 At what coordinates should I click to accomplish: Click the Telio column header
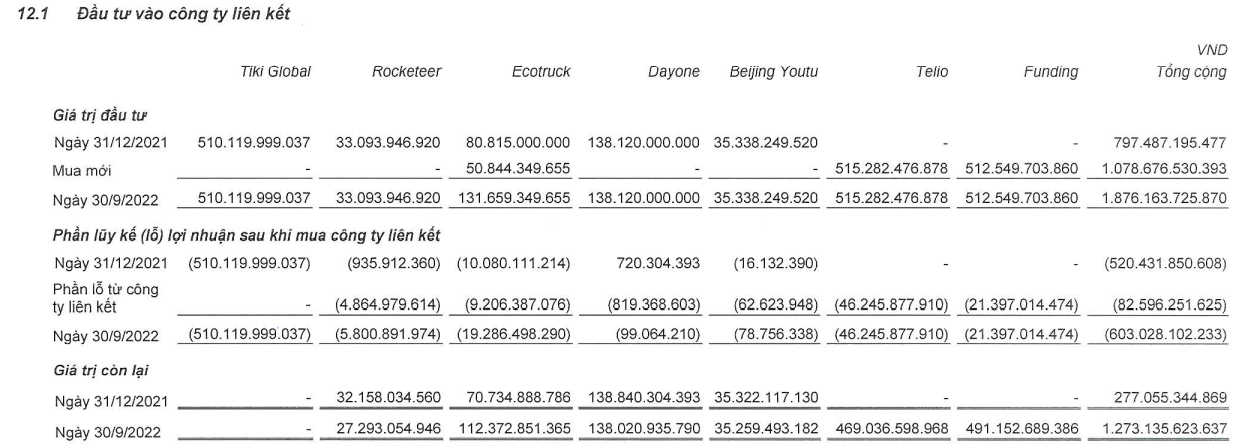[931, 72]
